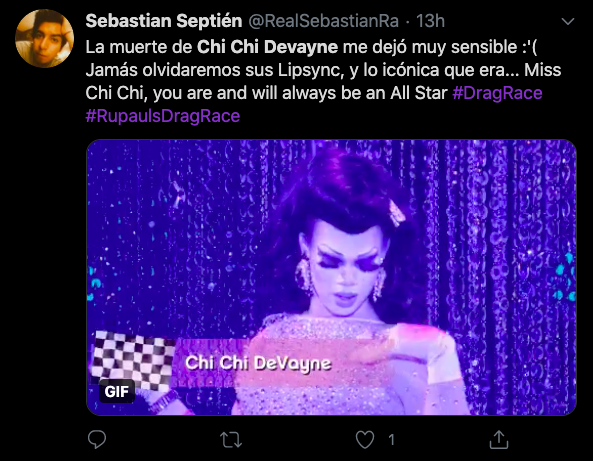Click bold Chi Chi Devayne in tweet text
The width and height of the screenshot is (593, 461).
(x=267, y=47)
